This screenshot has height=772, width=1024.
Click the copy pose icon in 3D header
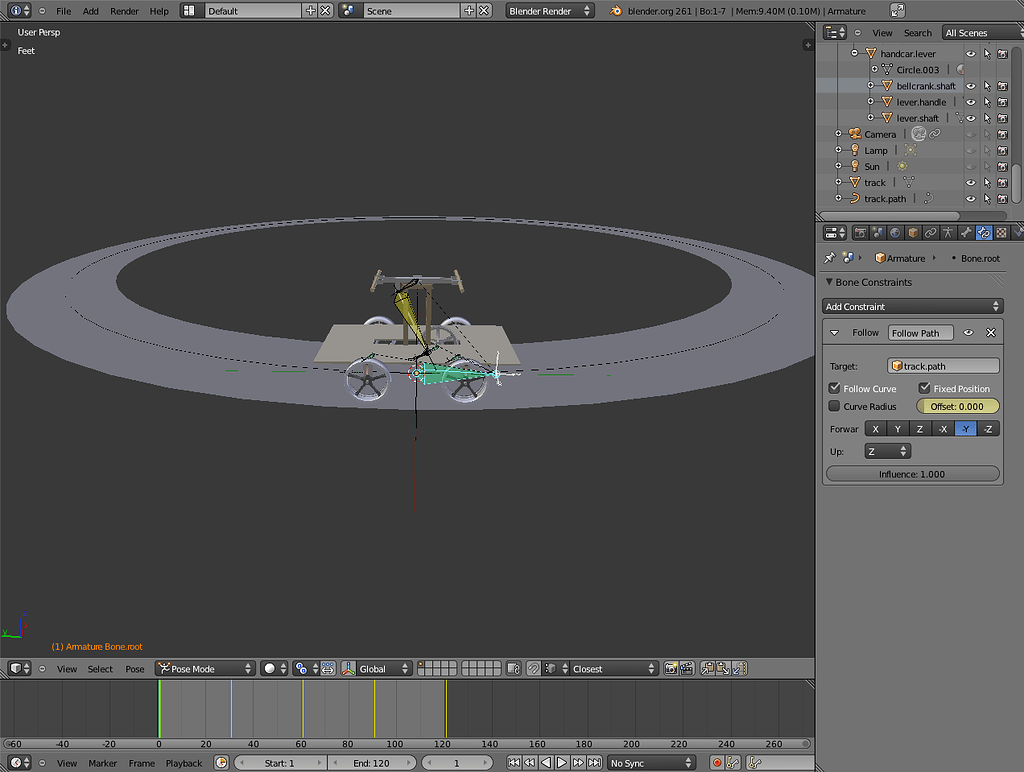[707, 669]
